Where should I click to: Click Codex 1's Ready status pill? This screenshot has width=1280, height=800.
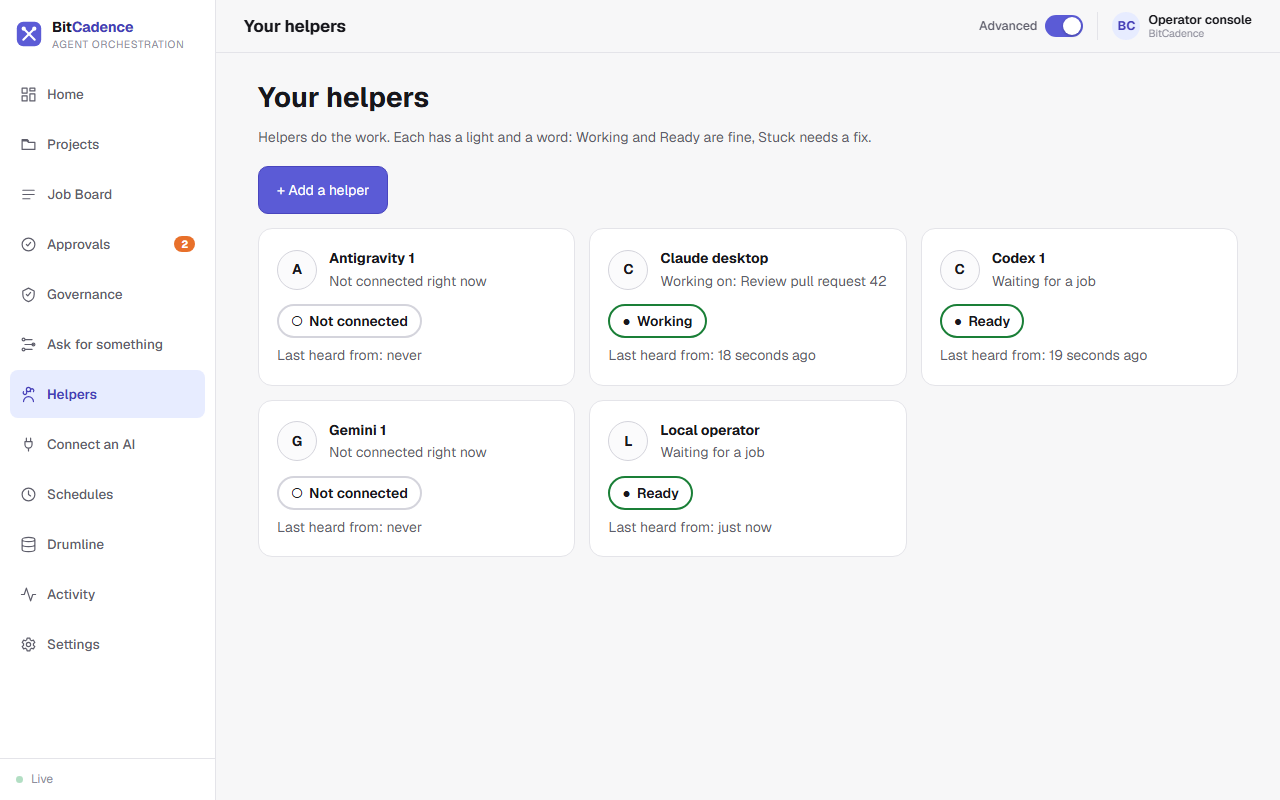click(x=982, y=321)
